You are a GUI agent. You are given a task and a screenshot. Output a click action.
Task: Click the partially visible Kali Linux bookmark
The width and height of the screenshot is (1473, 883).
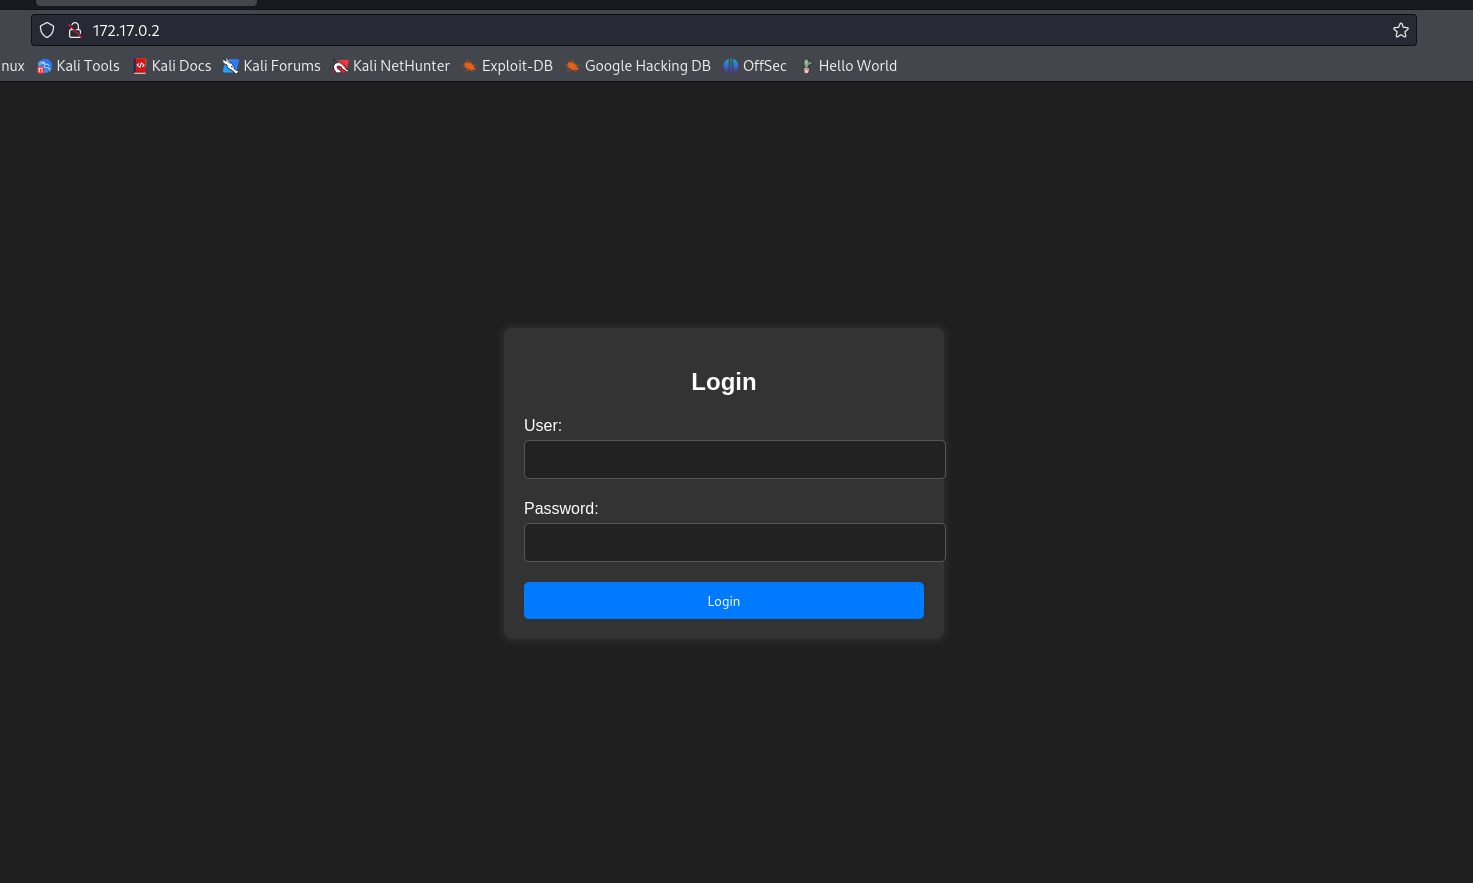[x=12, y=66]
